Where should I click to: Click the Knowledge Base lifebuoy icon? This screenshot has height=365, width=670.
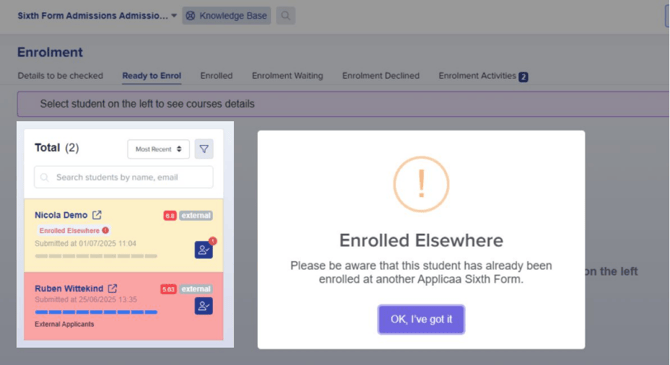coord(191,16)
